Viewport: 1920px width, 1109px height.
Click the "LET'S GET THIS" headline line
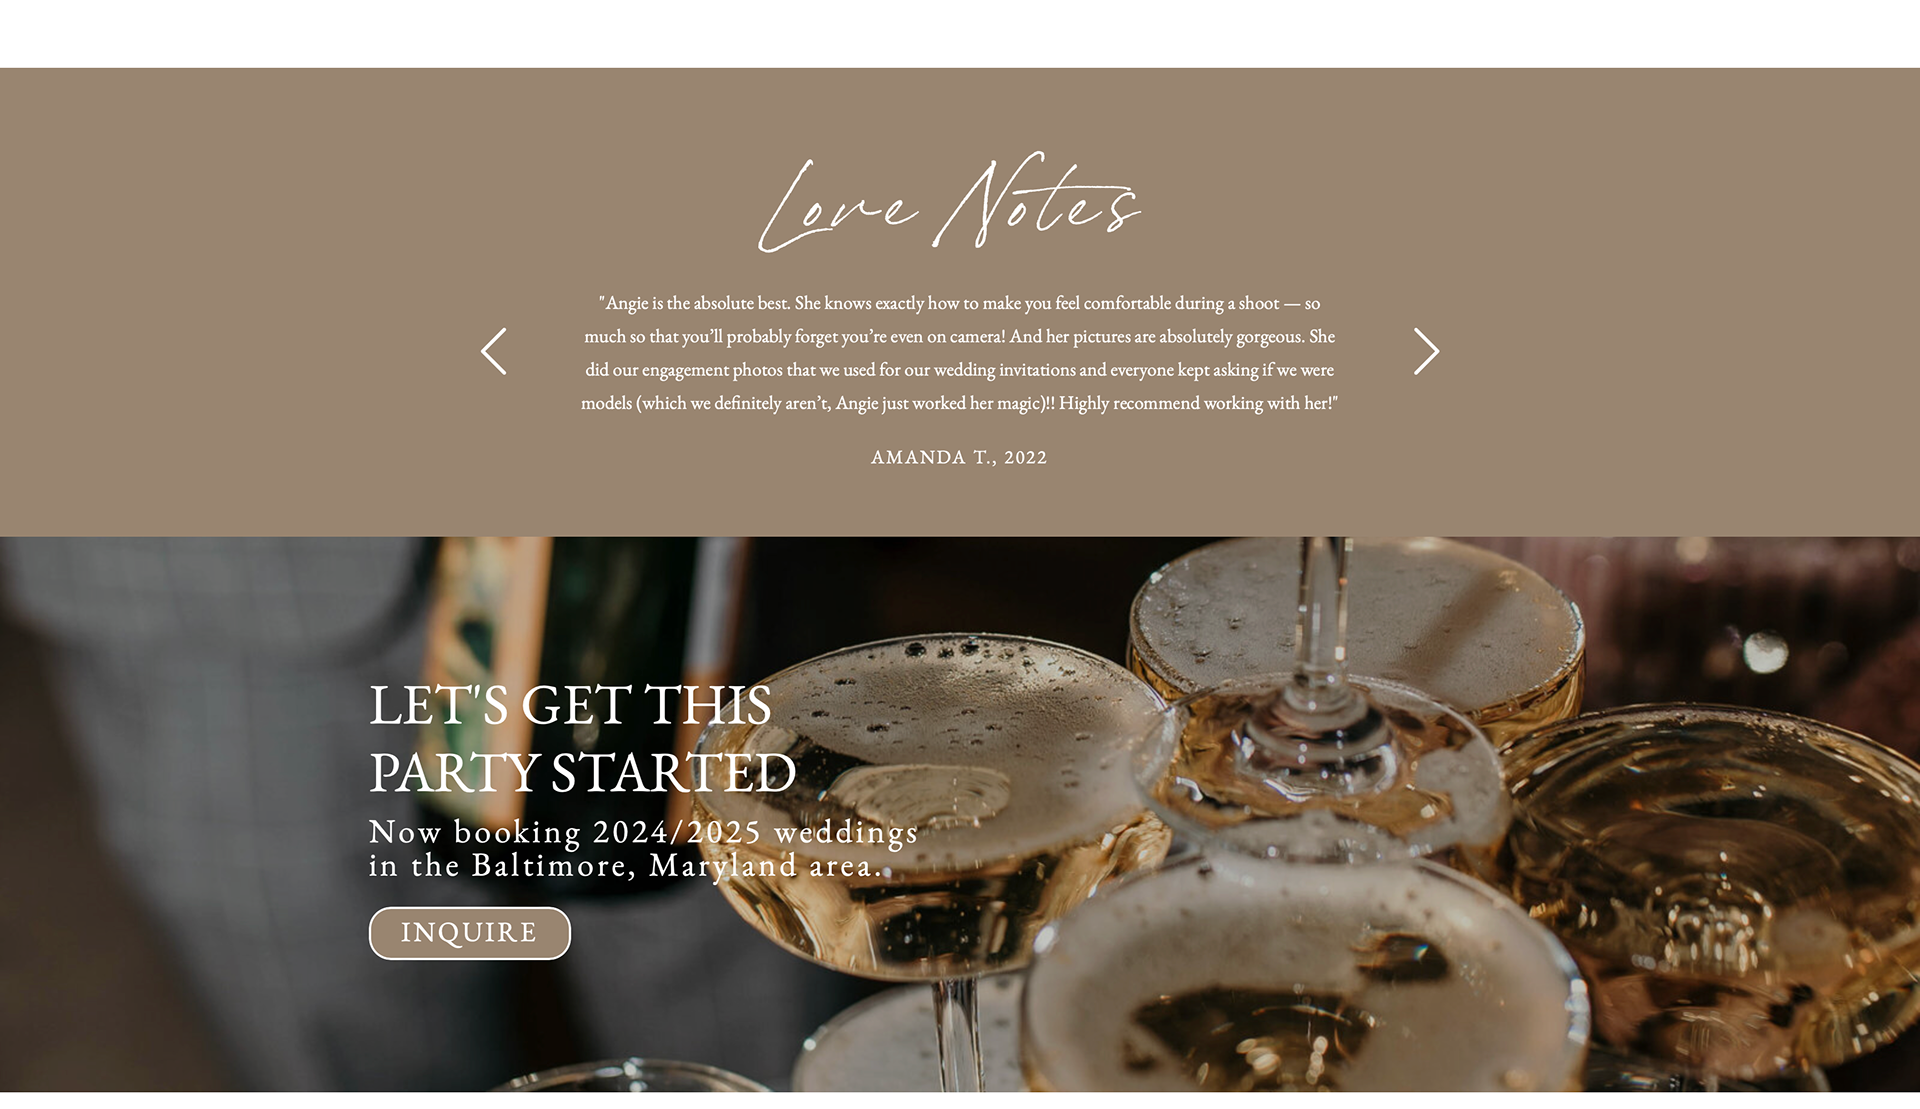570,705
